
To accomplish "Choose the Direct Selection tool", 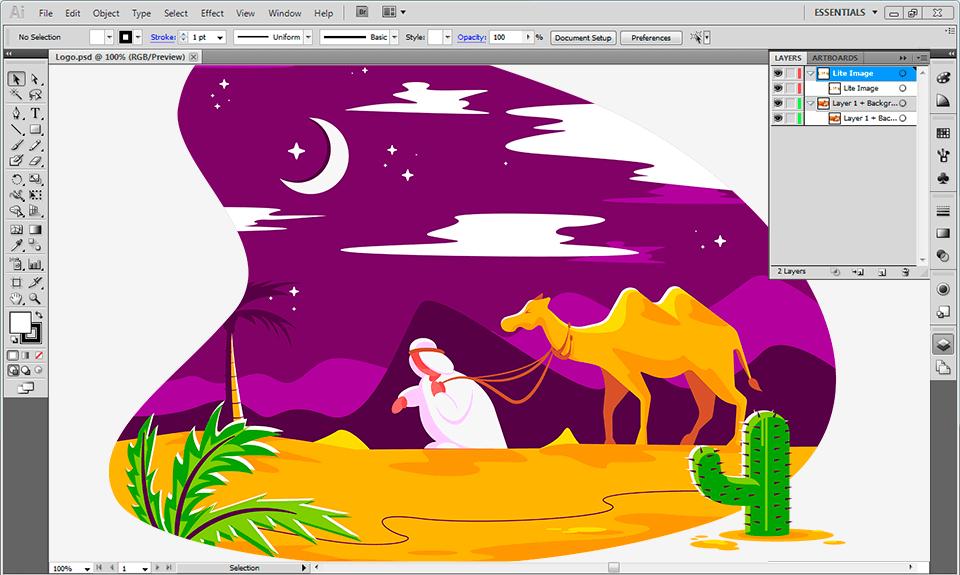I will (36, 79).
